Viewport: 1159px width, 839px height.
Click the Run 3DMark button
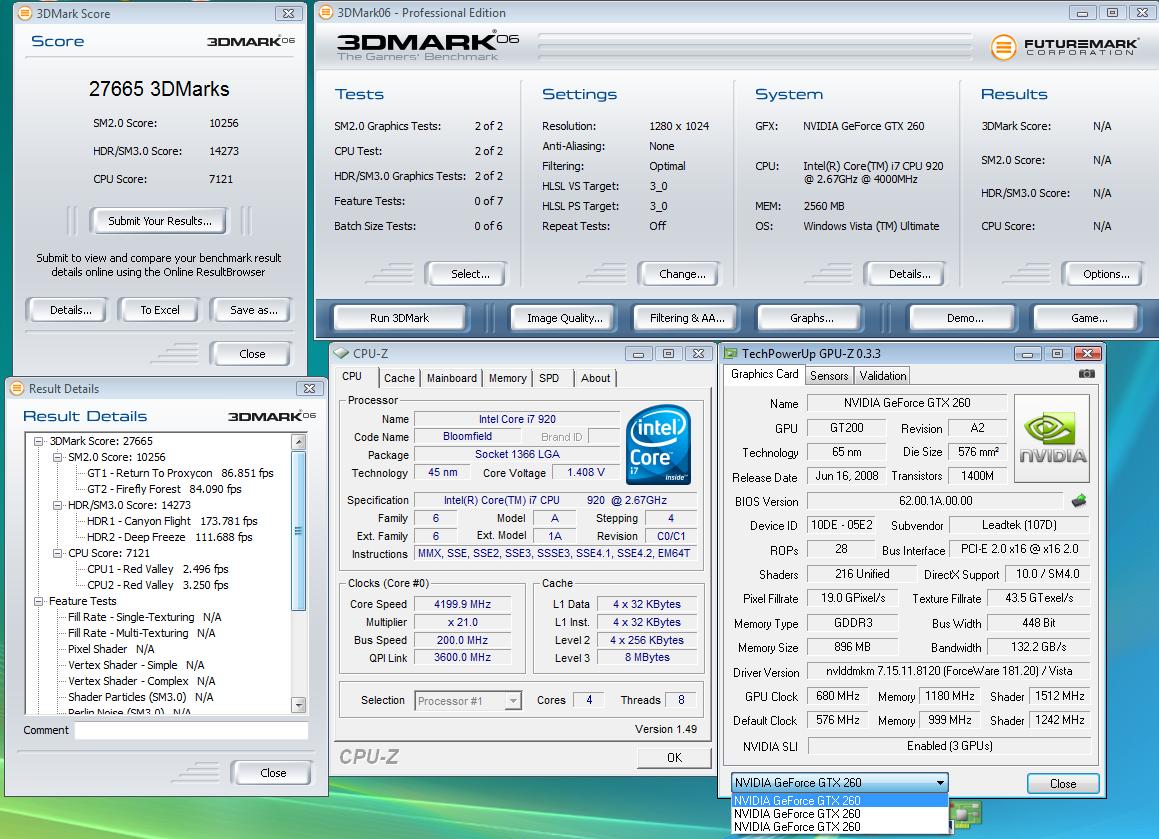tap(399, 318)
